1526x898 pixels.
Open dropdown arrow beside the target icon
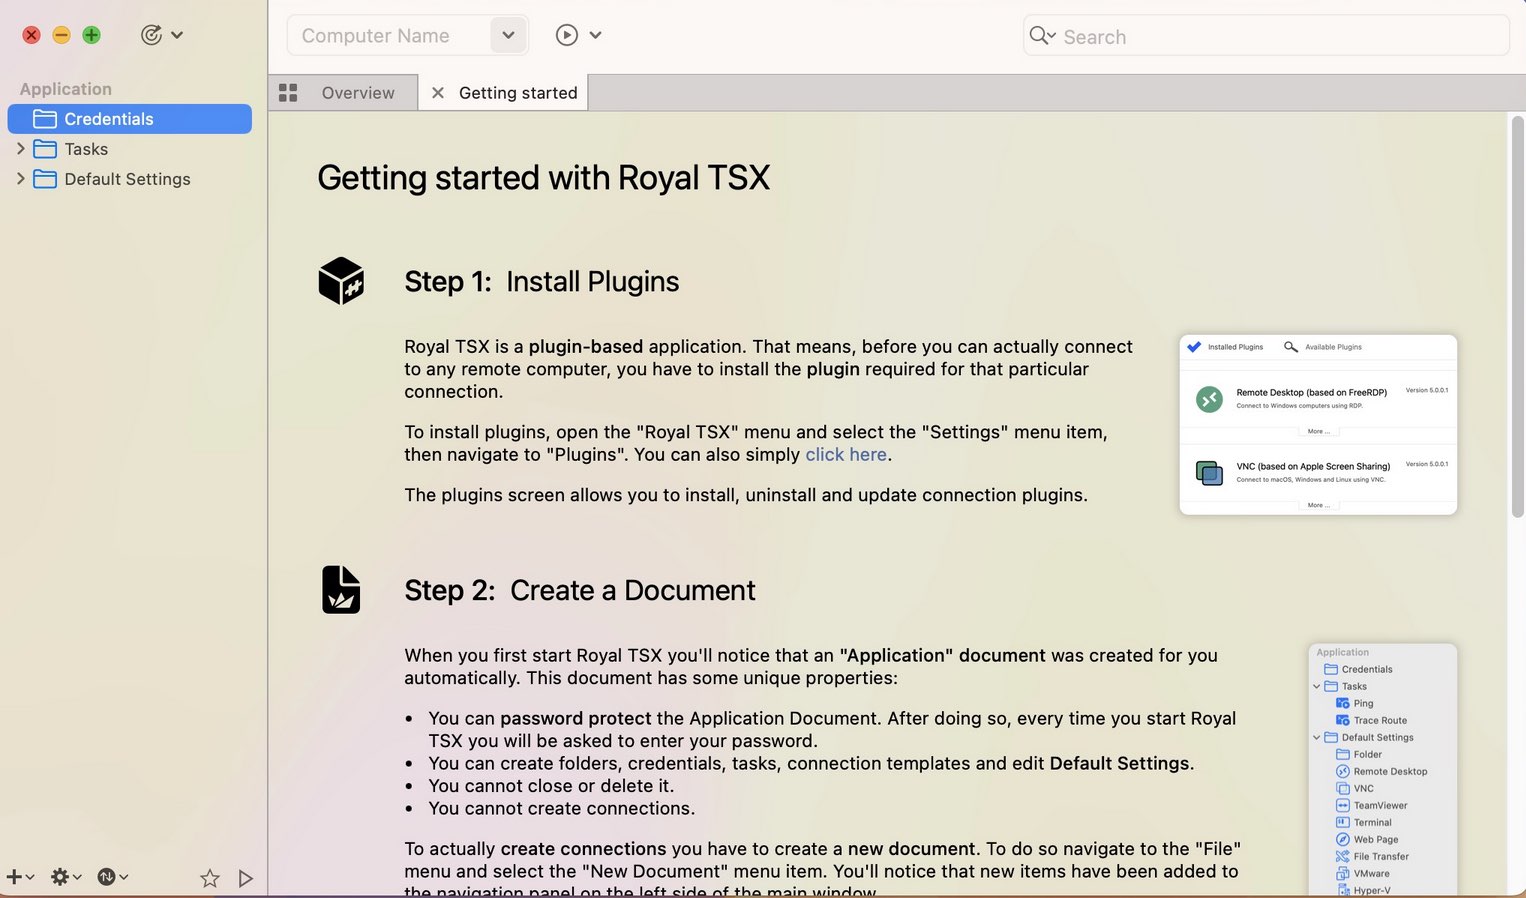(x=177, y=35)
